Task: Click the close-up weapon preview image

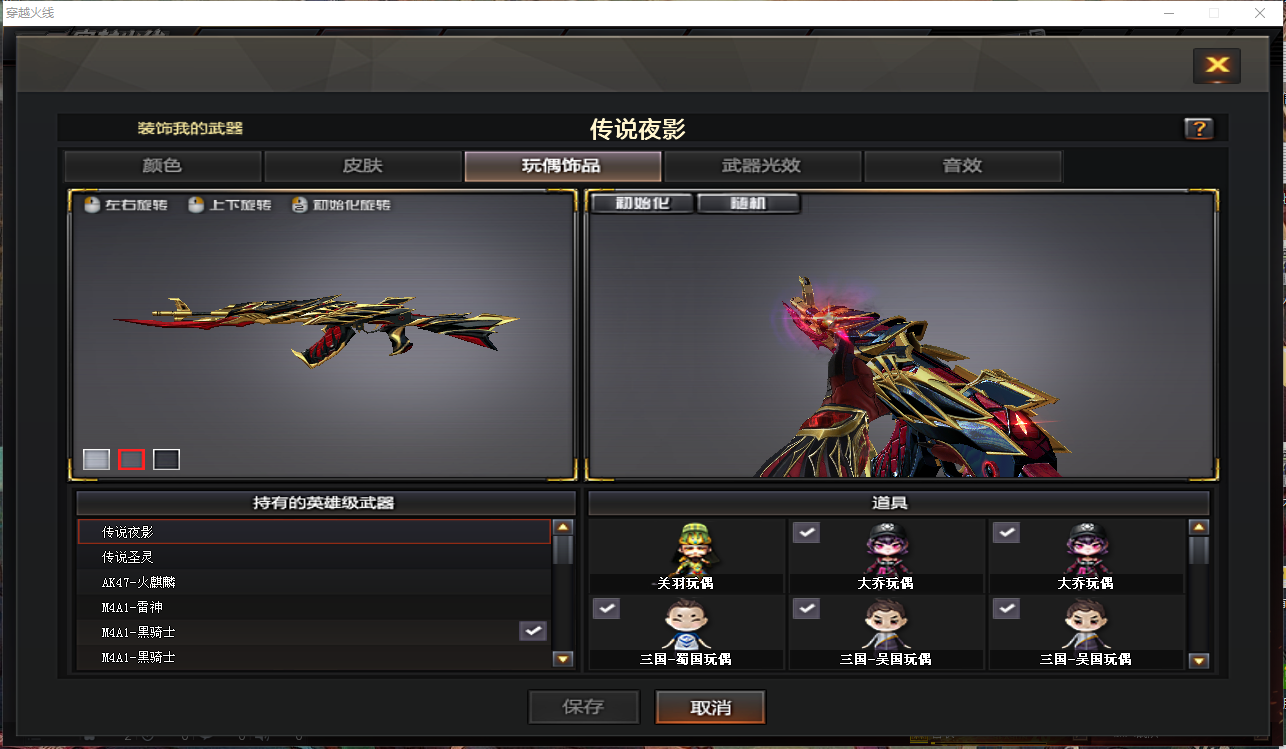Action: (x=901, y=335)
